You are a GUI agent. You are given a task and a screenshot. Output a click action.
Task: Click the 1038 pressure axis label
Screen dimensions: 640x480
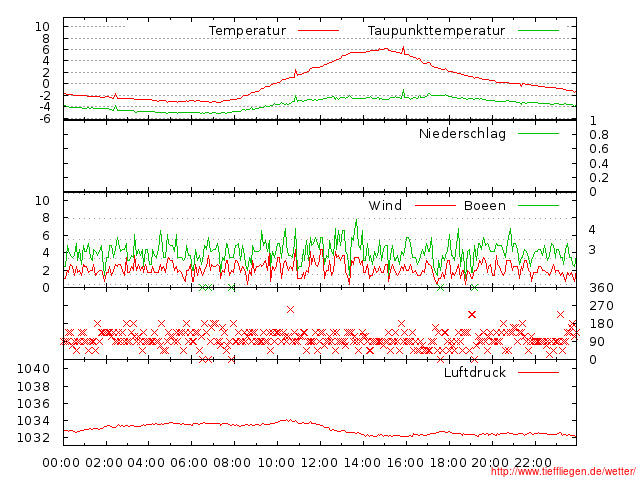(x=33, y=386)
